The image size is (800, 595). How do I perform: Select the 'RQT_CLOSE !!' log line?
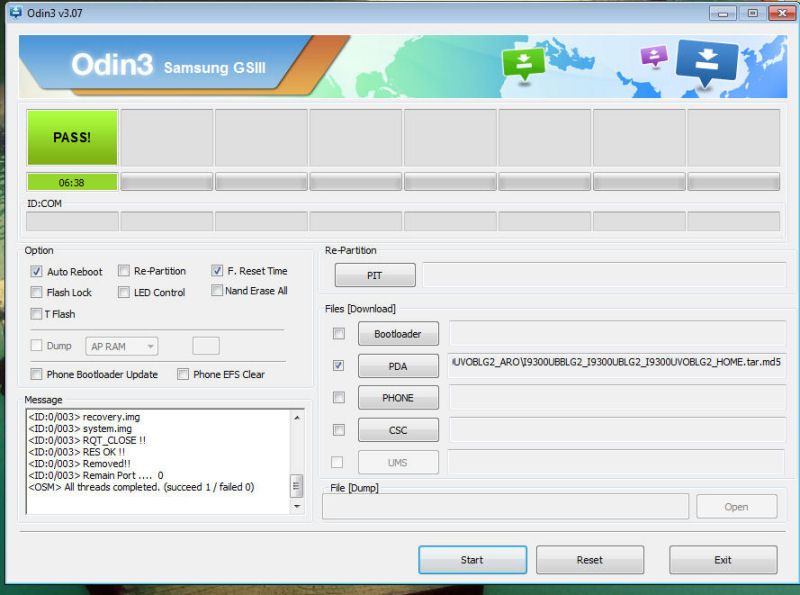[x=87, y=440]
